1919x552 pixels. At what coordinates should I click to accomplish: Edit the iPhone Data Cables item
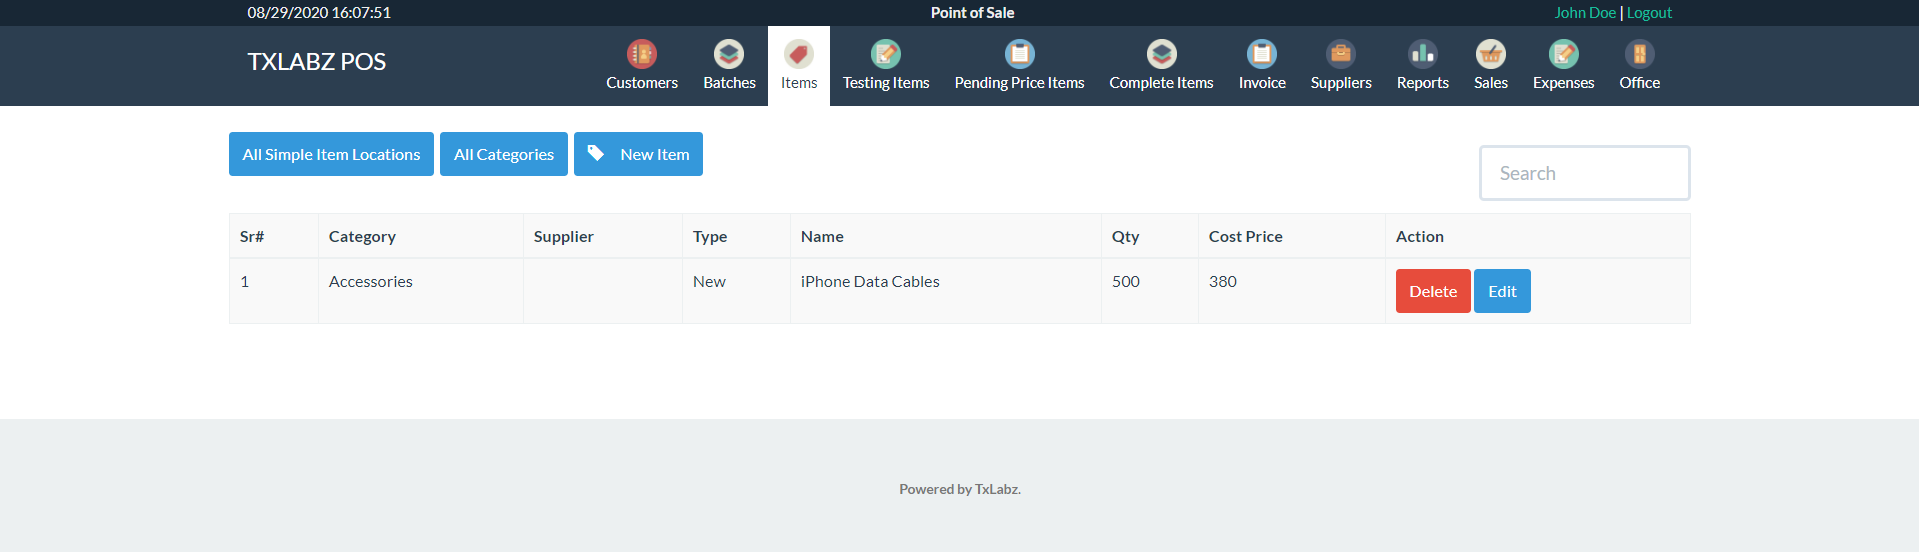tap(1502, 291)
